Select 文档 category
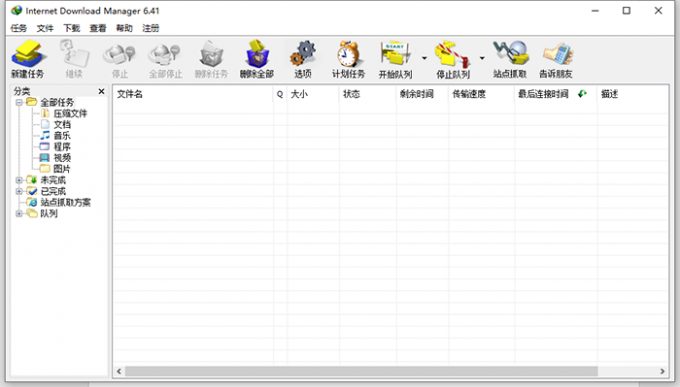The width and height of the screenshot is (680, 387). pyautogui.click(x=62, y=125)
